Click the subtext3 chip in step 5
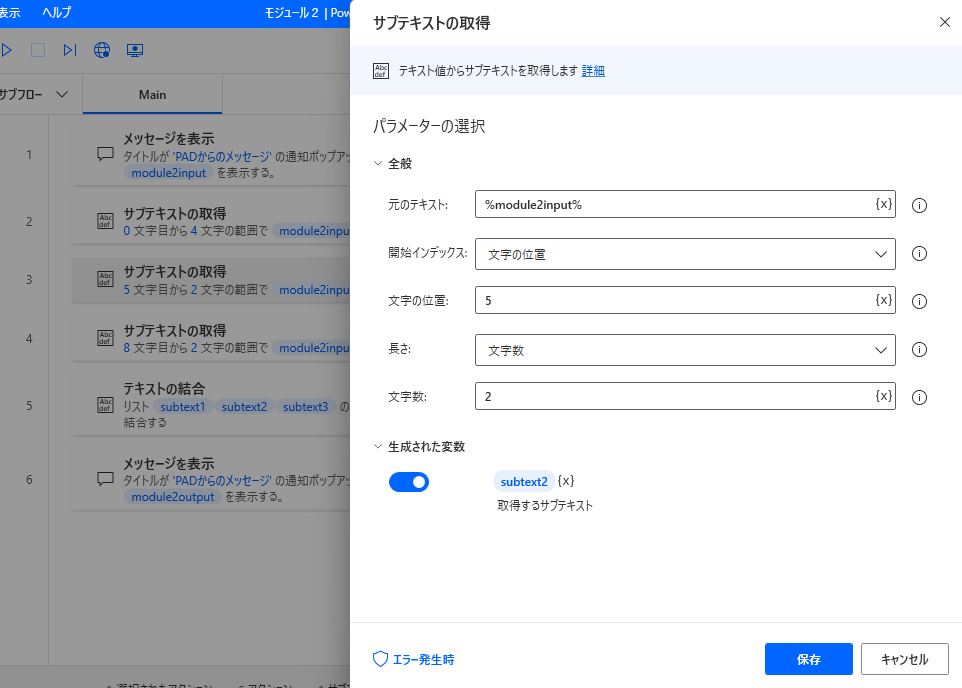This screenshot has height=688, width=962. pos(306,406)
